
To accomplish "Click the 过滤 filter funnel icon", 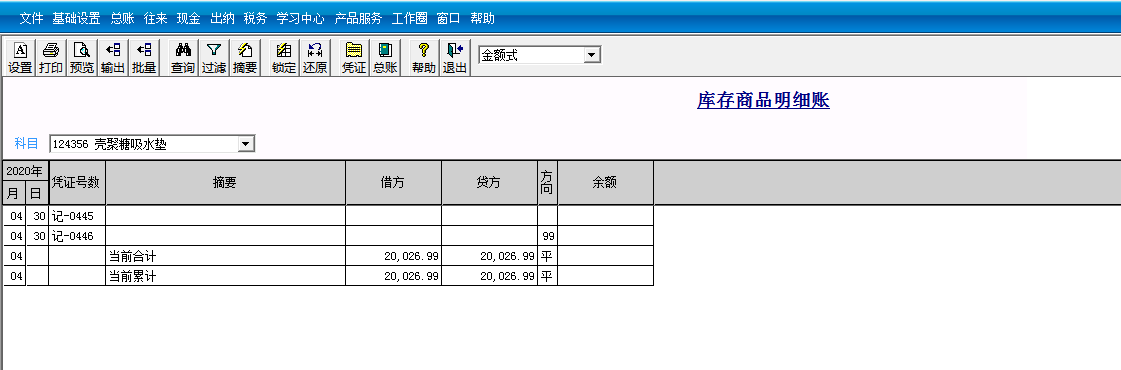I will coord(214,58).
